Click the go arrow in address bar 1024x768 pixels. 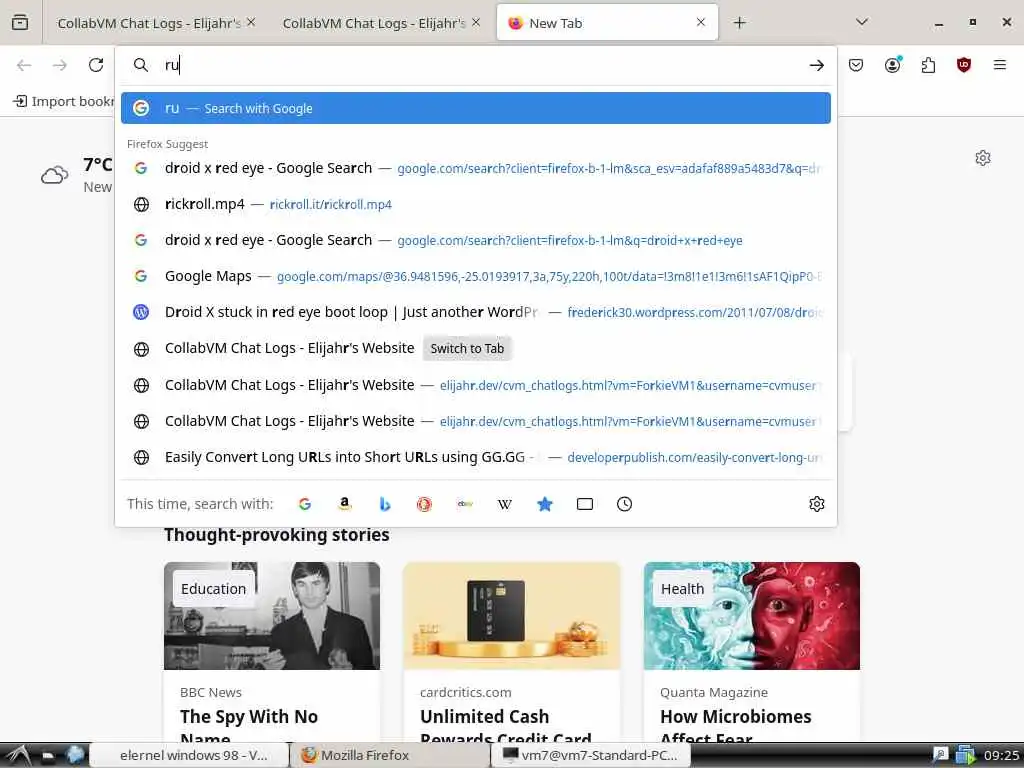(x=816, y=65)
